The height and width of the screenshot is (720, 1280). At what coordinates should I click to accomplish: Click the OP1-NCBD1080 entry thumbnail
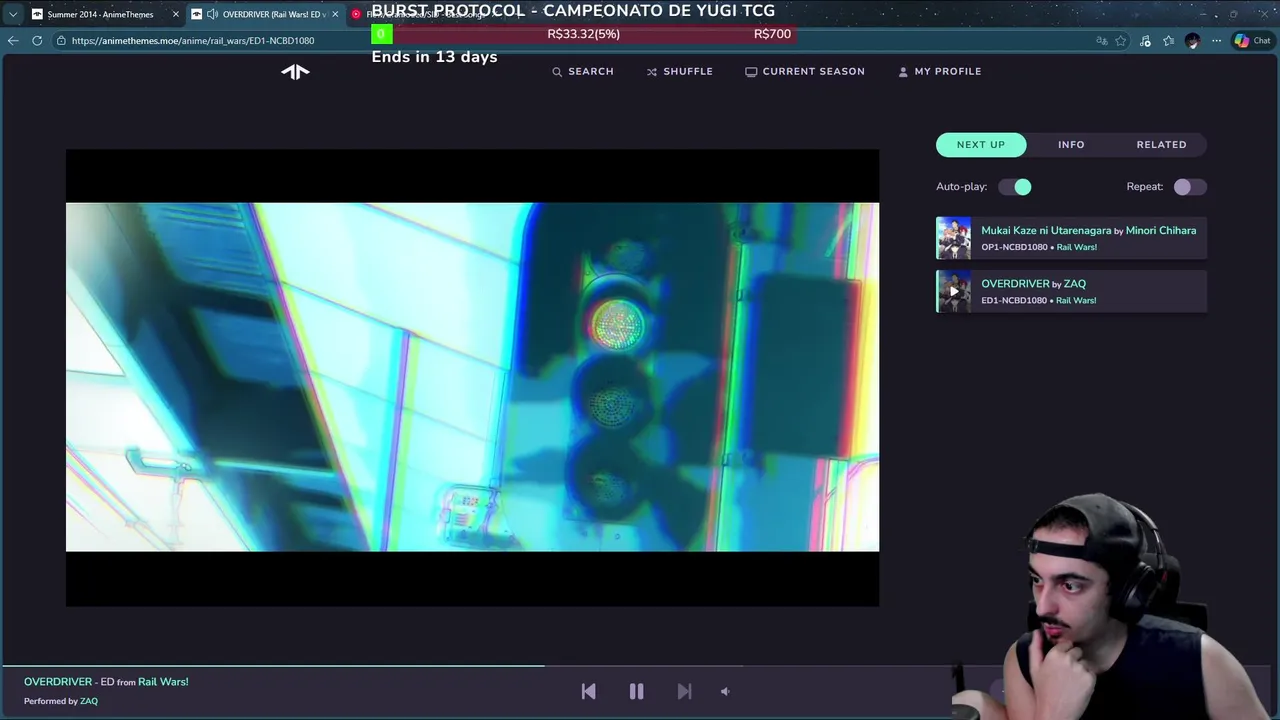tap(953, 239)
